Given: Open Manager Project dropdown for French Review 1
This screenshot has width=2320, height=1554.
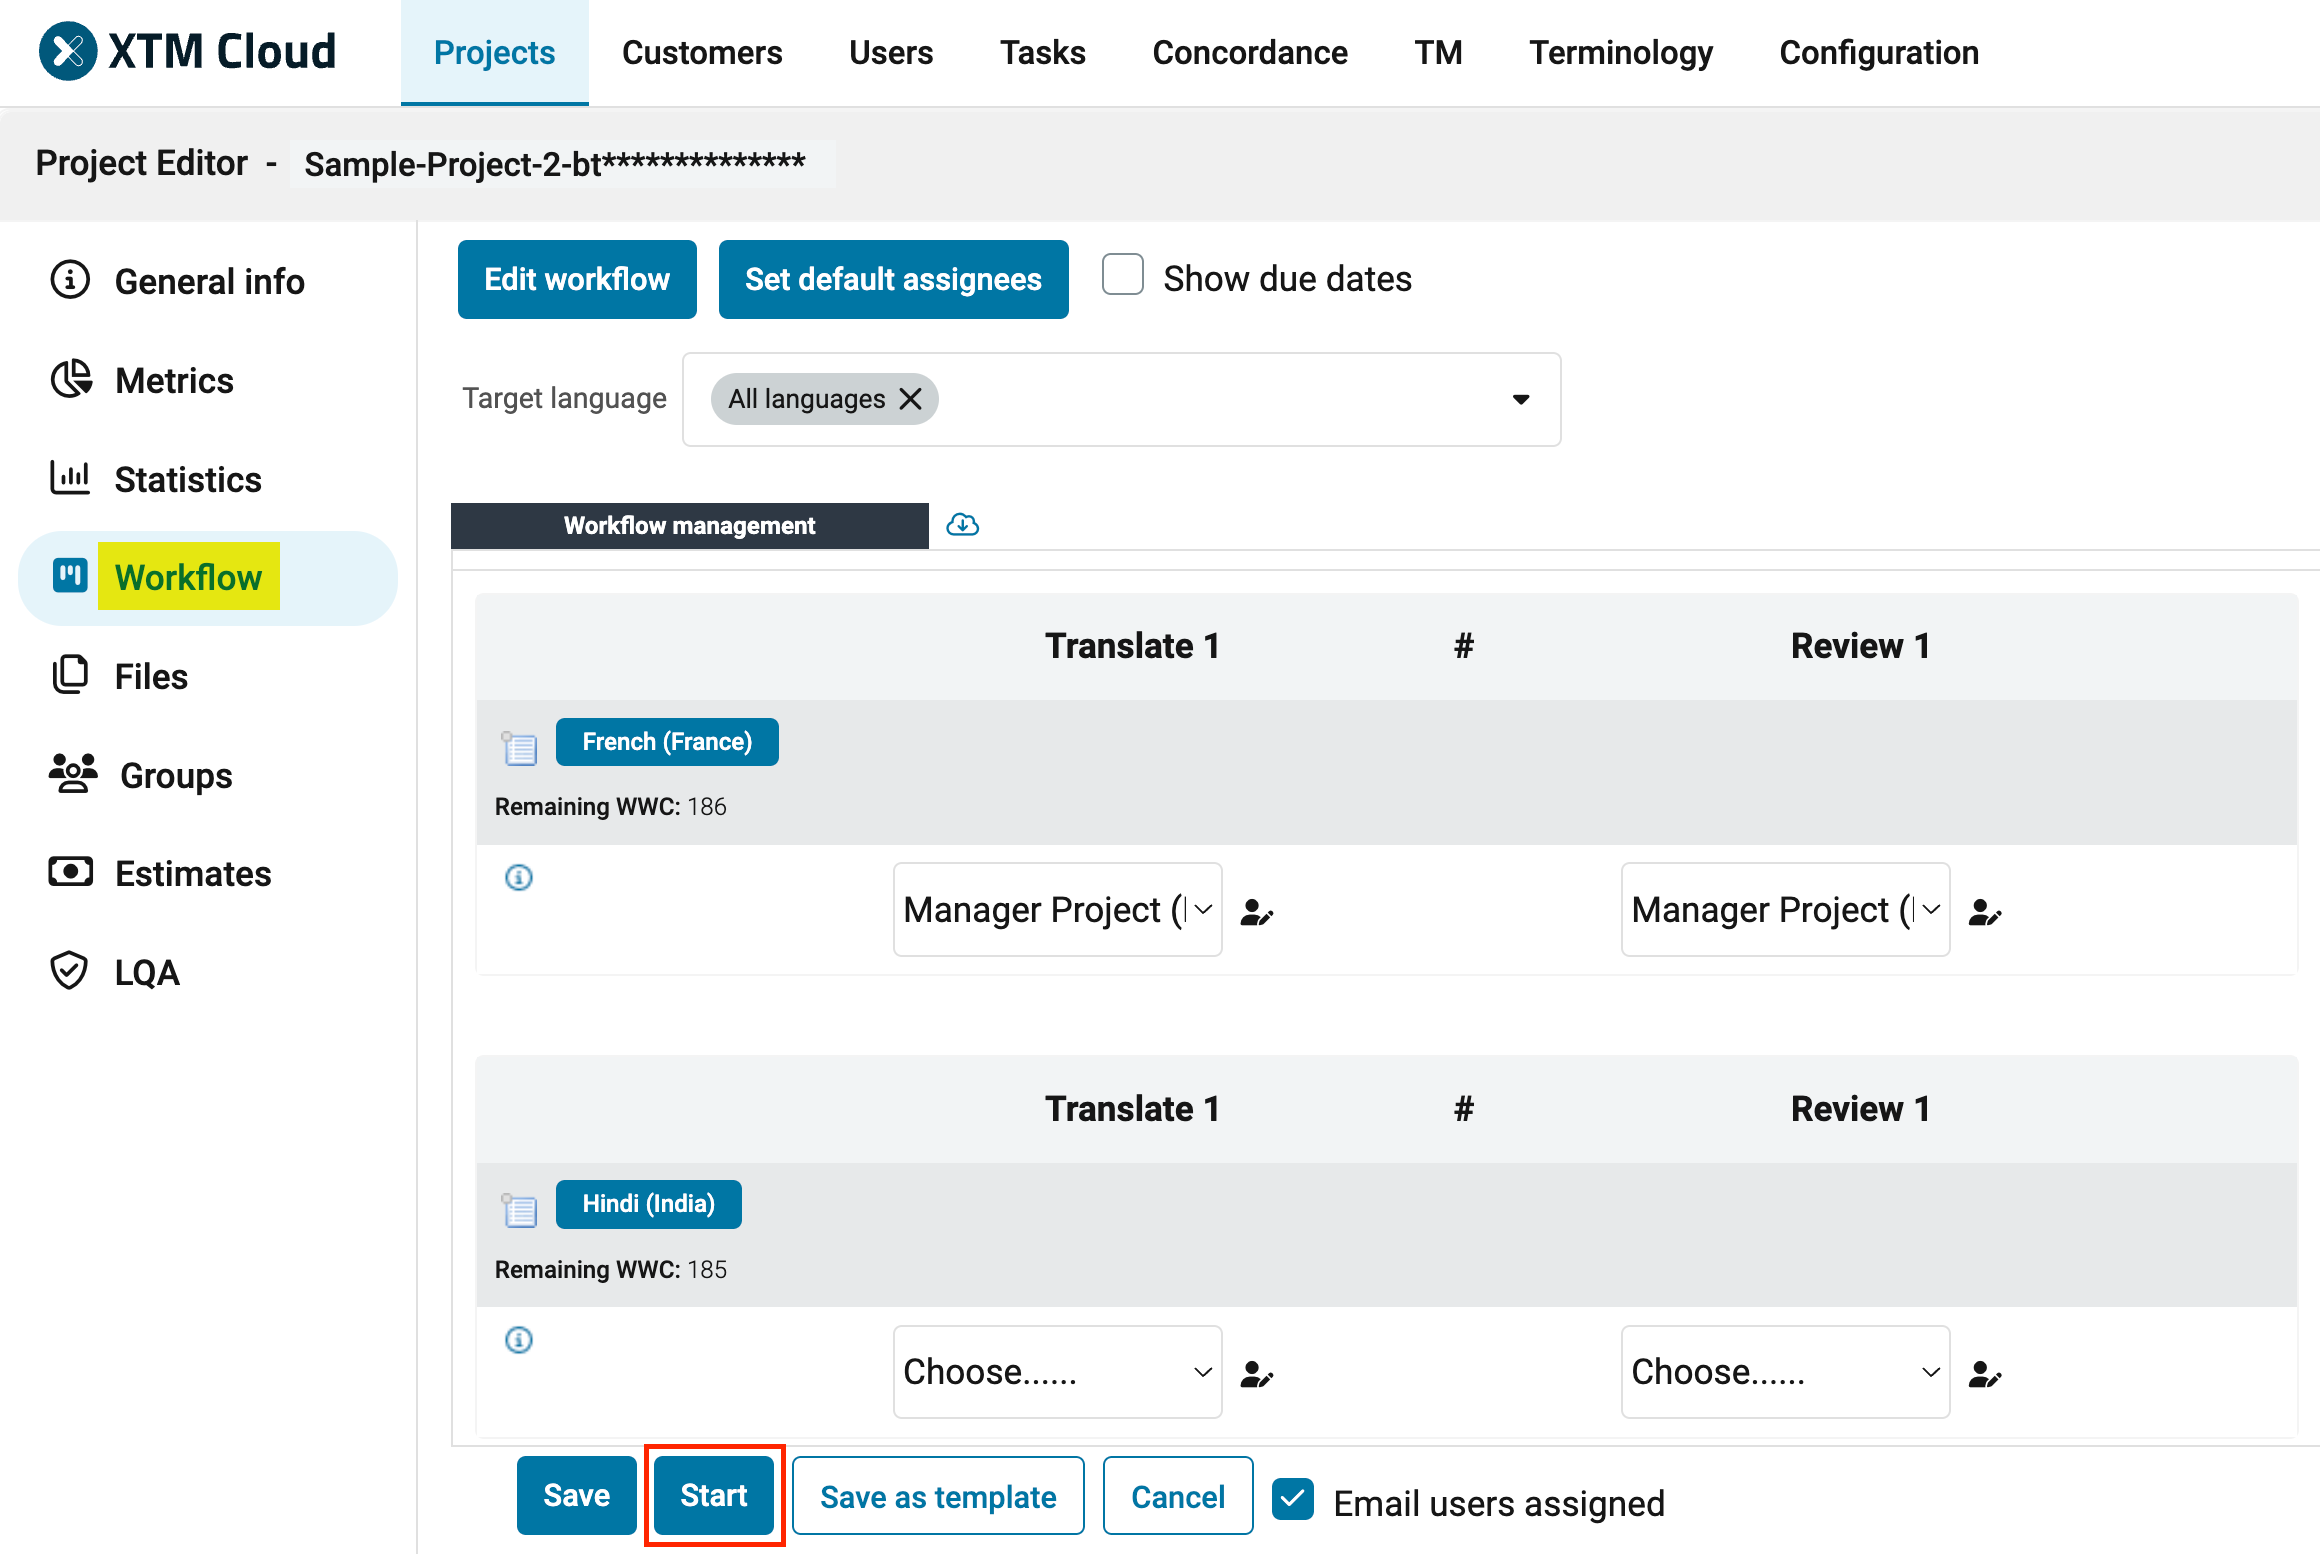Looking at the screenshot, I should coord(1784,910).
